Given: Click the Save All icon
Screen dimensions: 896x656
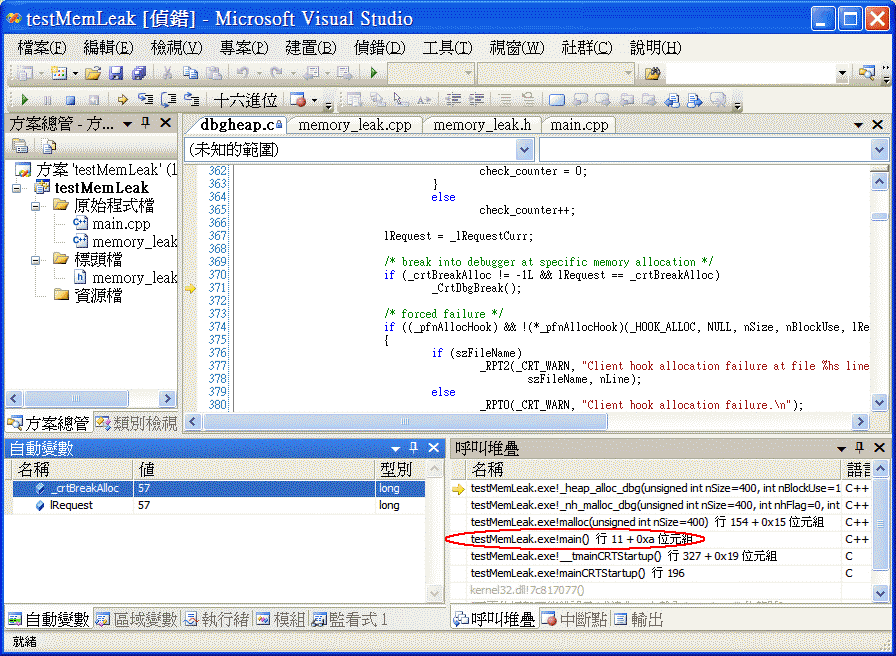Looking at the screenshot, I should point(139,73).
